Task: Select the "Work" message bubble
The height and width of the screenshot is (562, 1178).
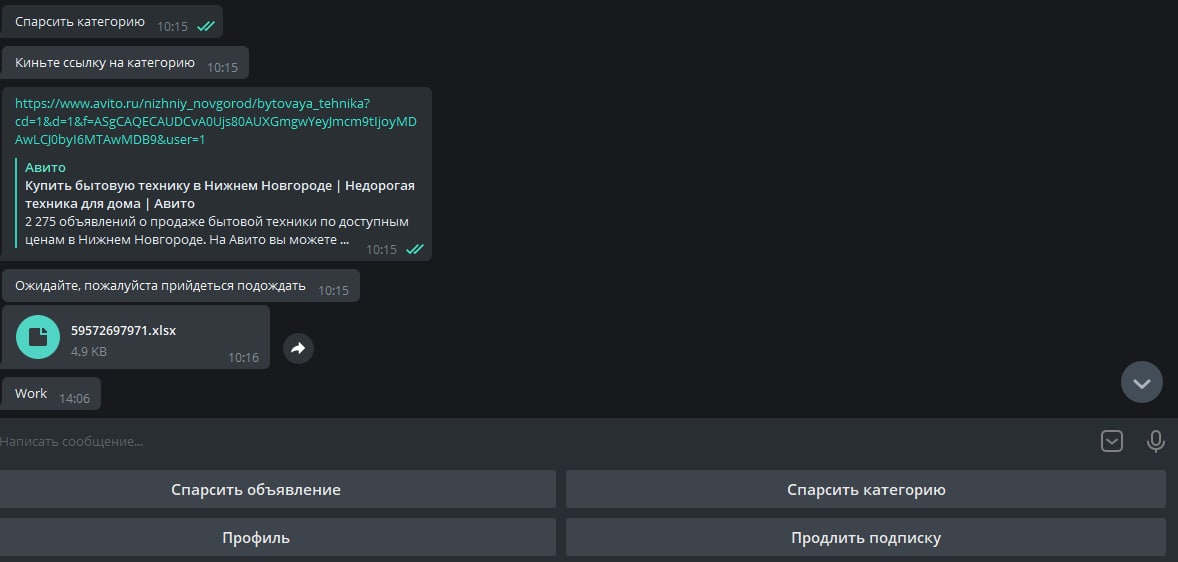Action: click(x=32, y=394)
